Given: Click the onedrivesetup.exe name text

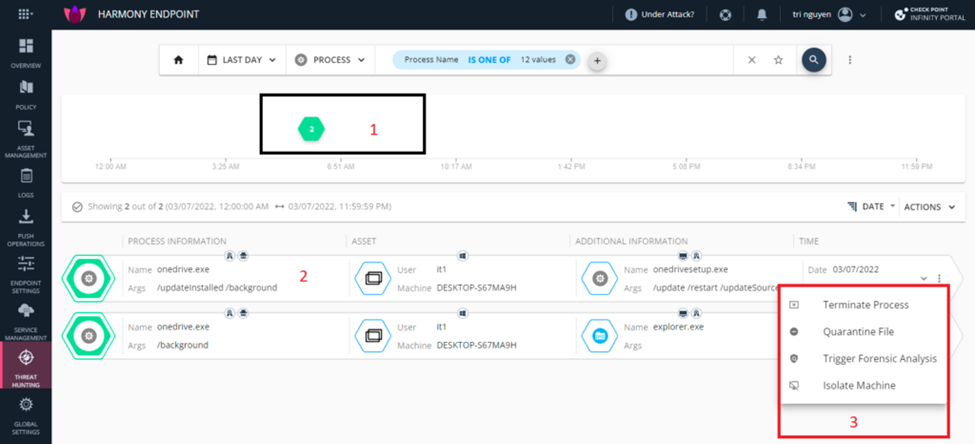Looking at the screenshot, I should pos(690,269).
